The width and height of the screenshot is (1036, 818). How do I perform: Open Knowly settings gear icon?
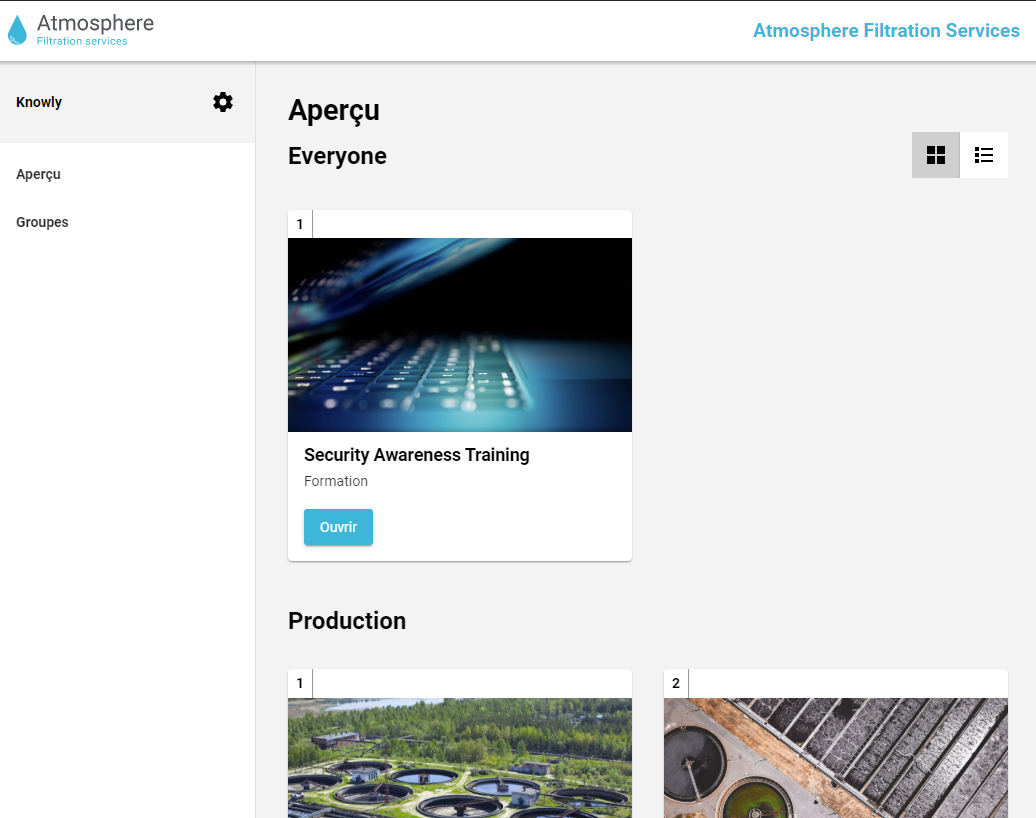click(x=223, y=102)
